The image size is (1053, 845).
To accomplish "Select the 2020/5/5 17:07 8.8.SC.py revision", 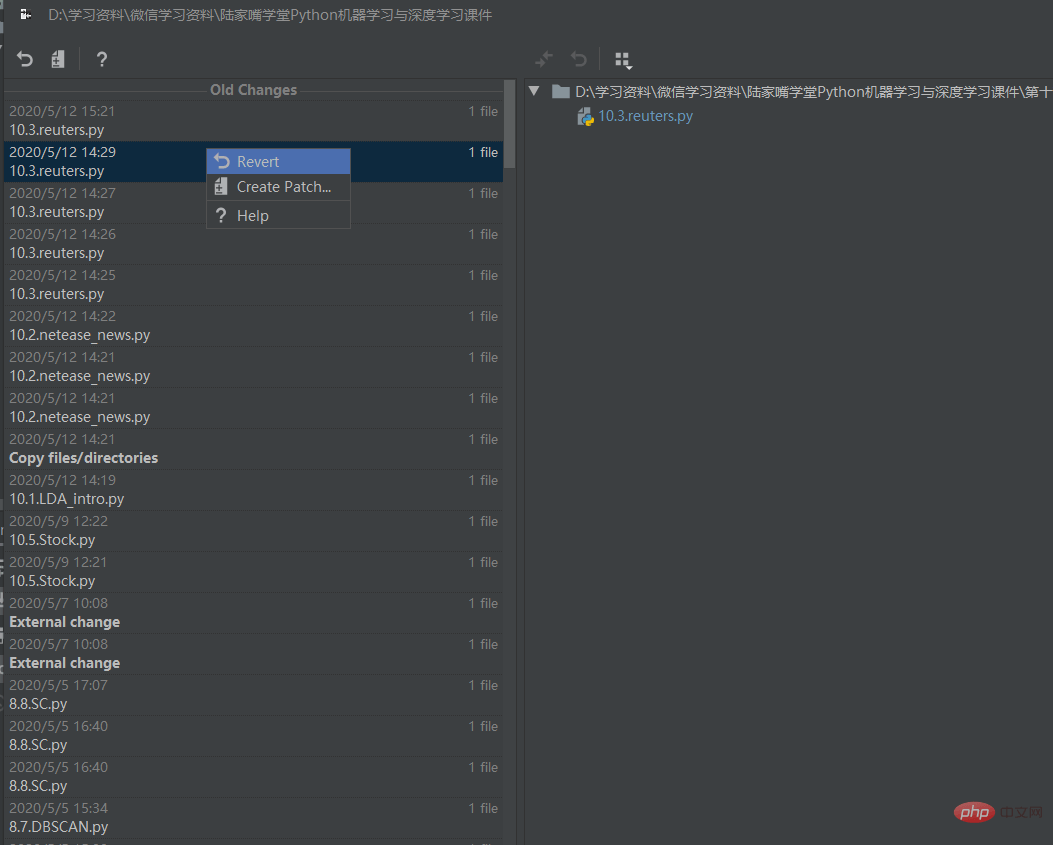I will (253, 694).
